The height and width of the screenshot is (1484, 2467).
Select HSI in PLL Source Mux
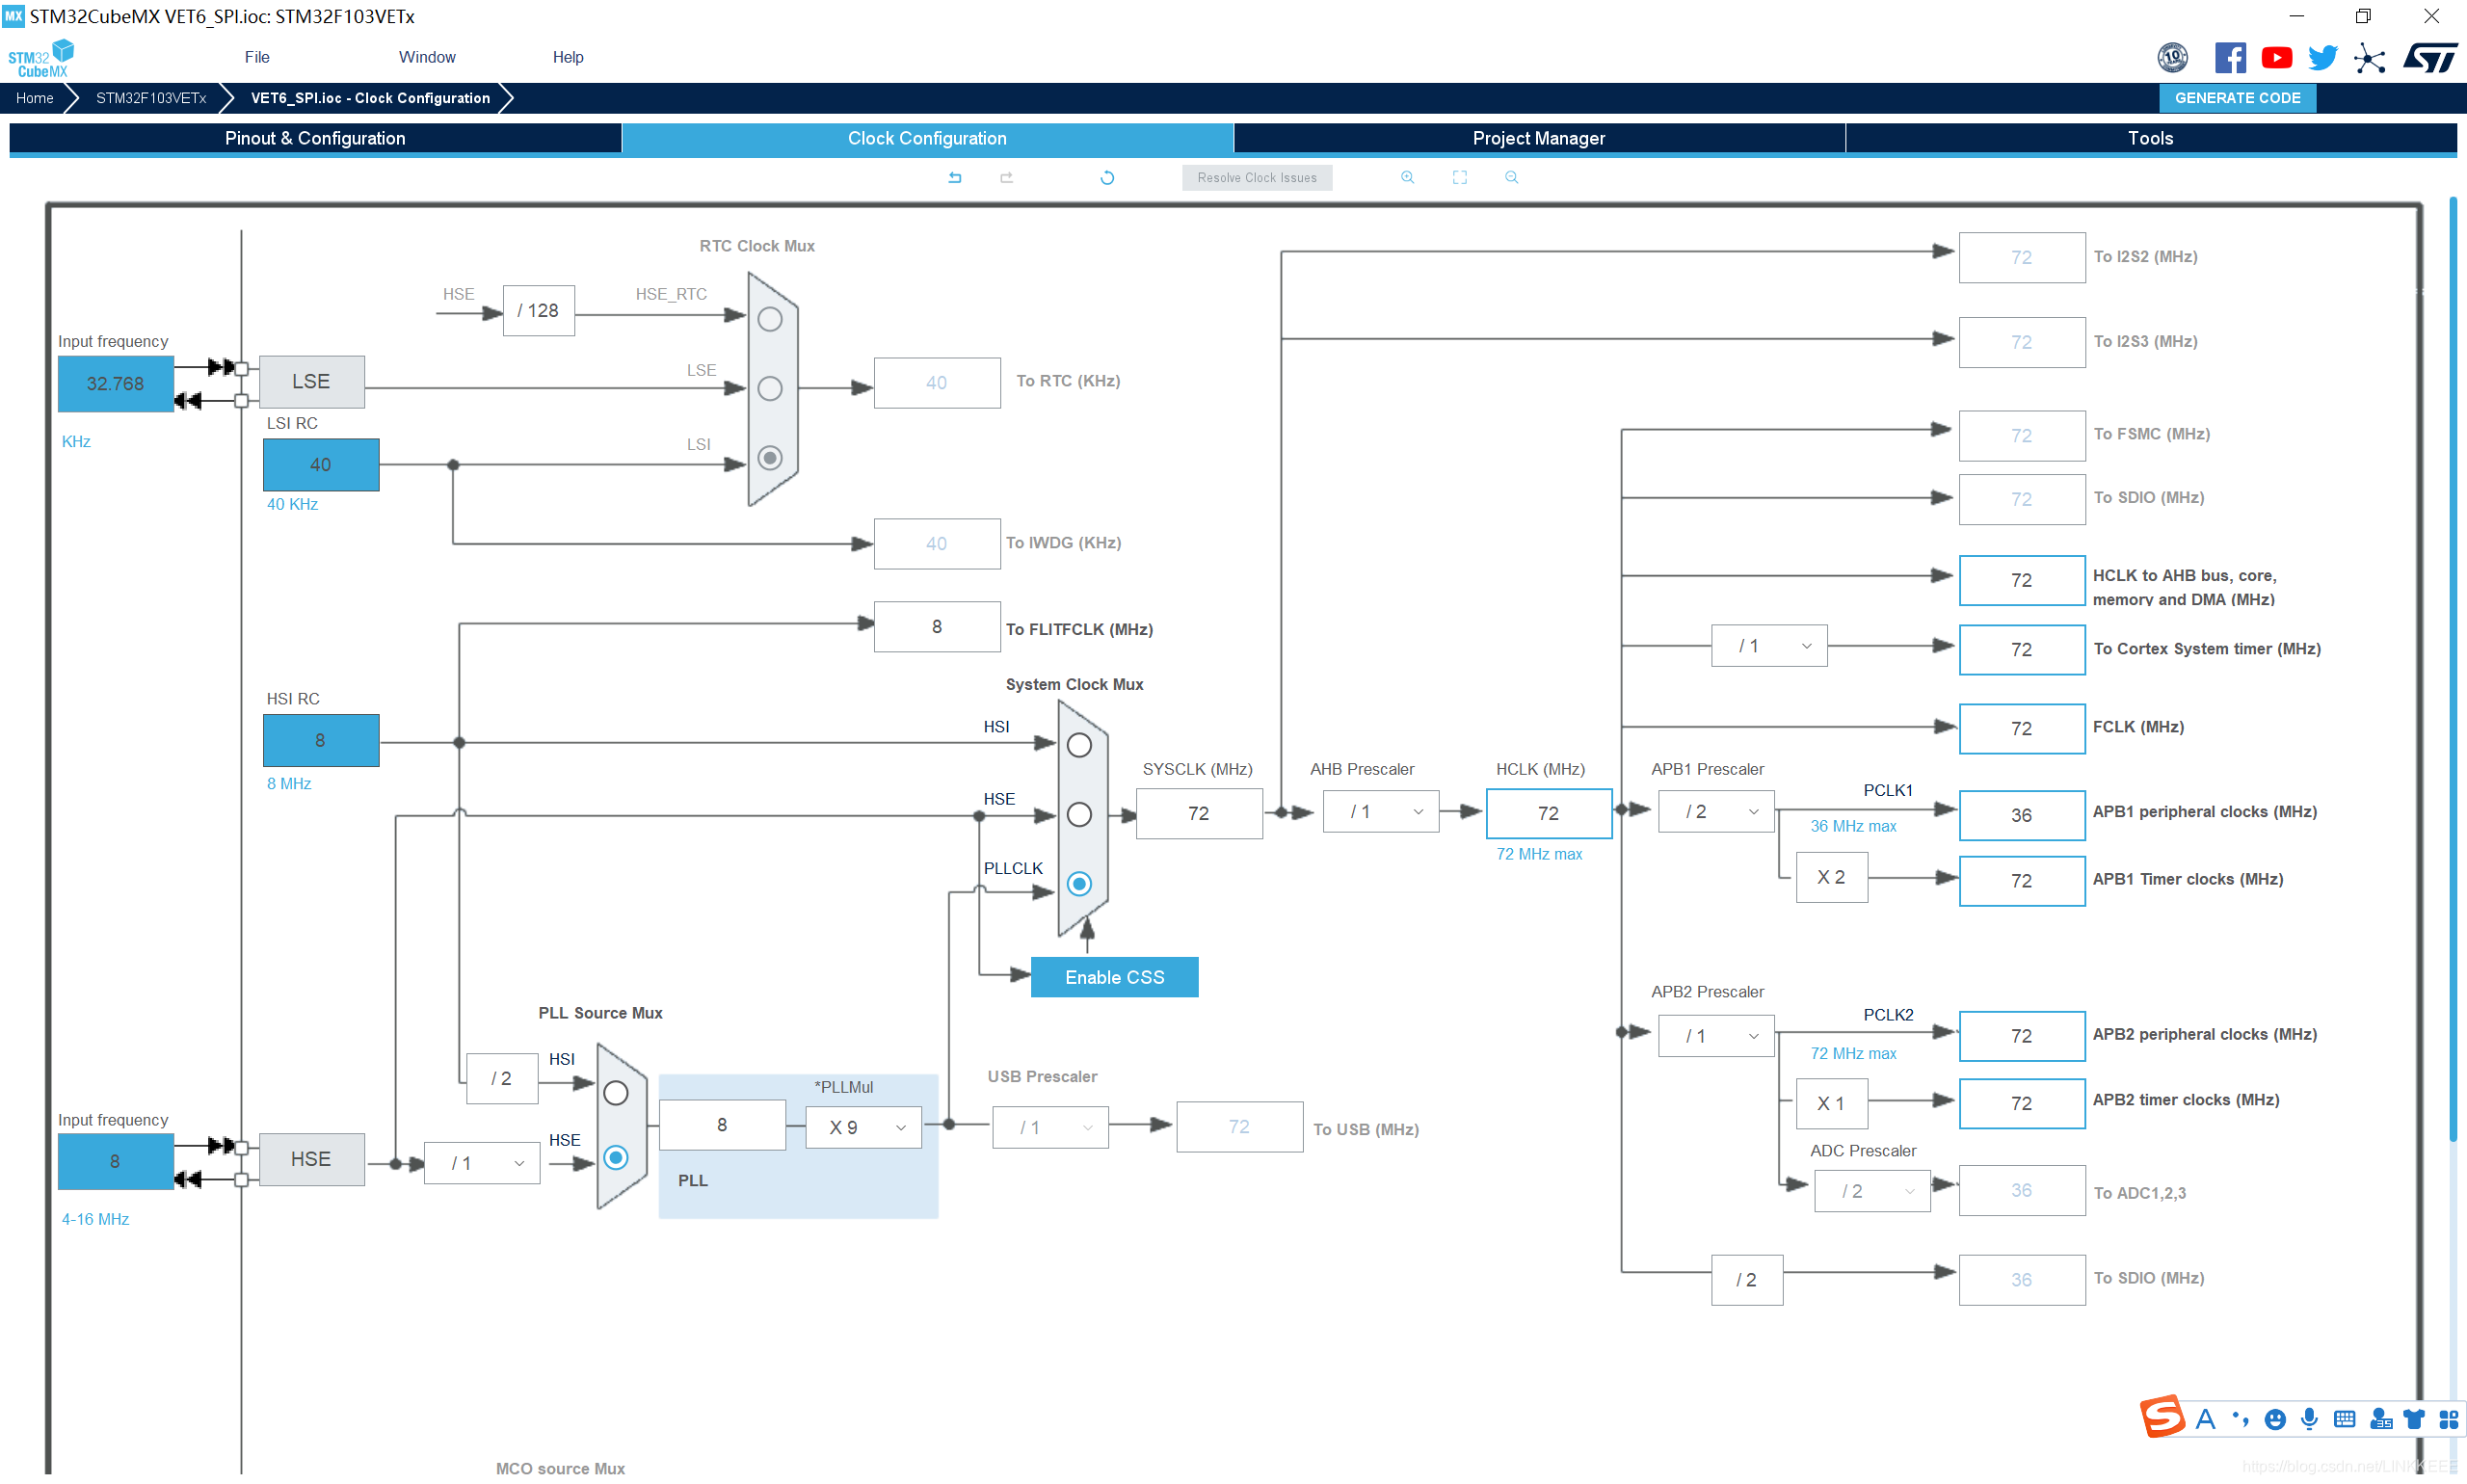click(616, 1093)
